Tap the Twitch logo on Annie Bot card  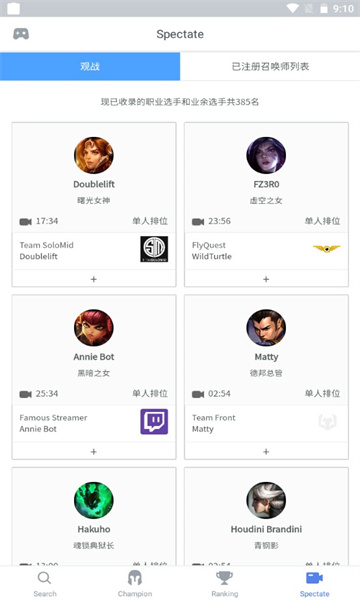[x=154, y=422]
